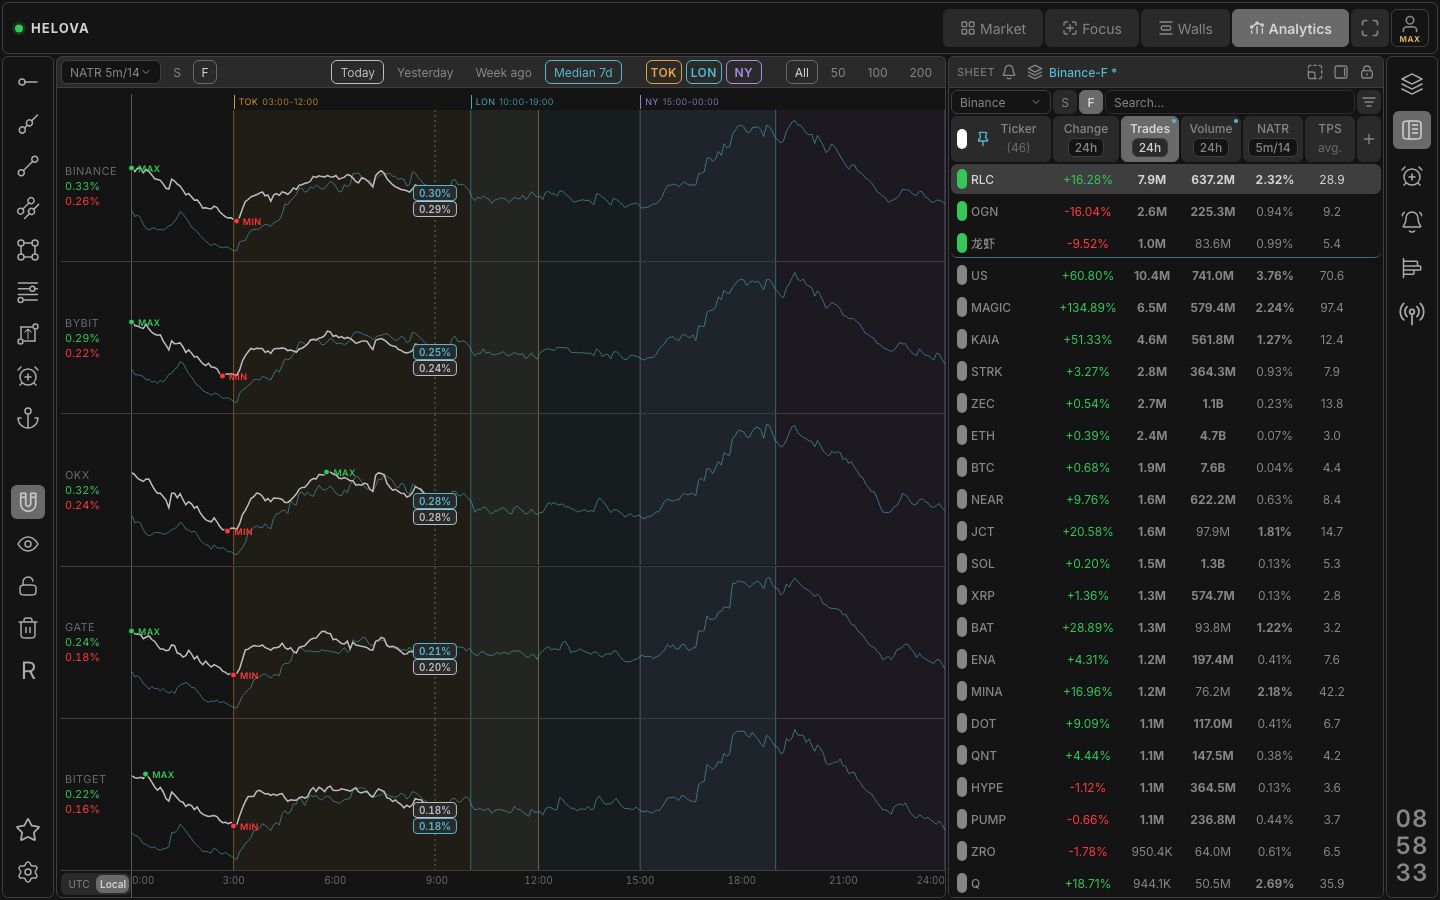1440x900 pixels.
Task: Select the measure/export box tool
Action: (28, 334)
